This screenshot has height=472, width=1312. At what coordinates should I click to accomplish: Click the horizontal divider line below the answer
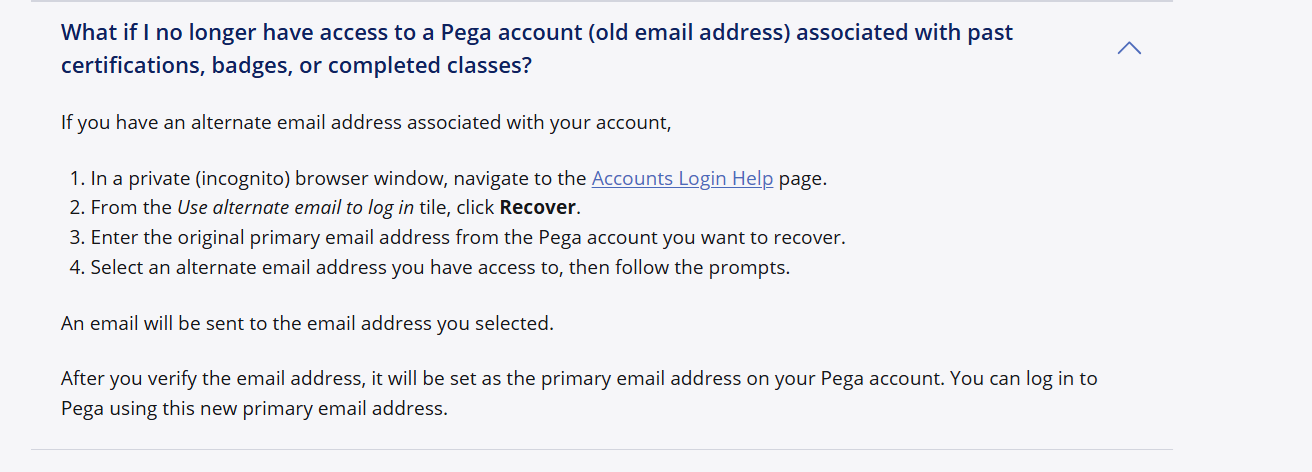click(601, 449)
